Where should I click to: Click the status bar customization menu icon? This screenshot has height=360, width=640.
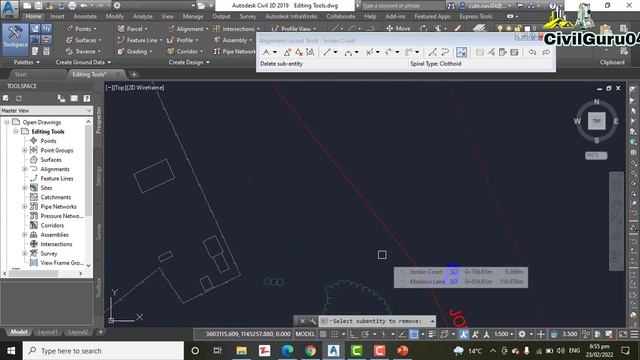coord(634,334)
